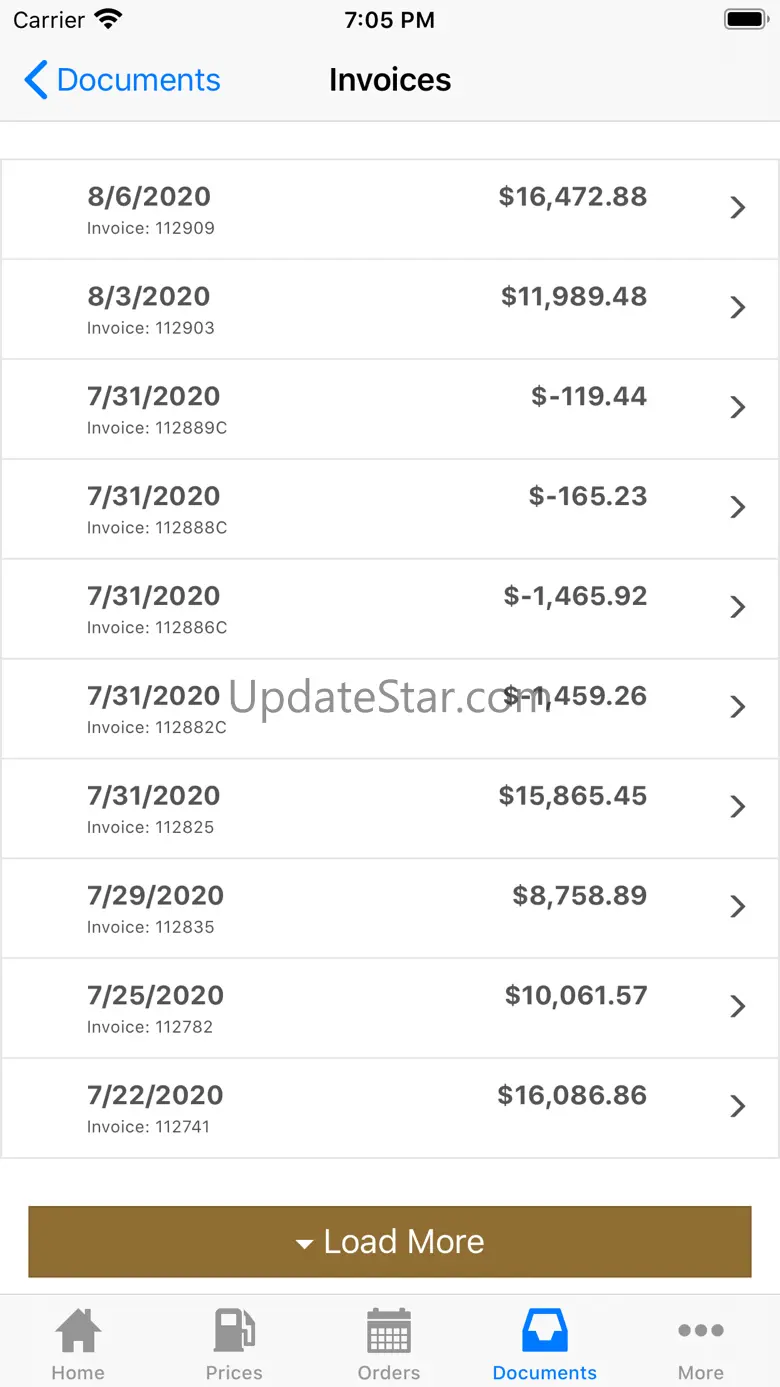Open chevron for invoice 112825
780x1387 pixels.
(x=738, y=806)
